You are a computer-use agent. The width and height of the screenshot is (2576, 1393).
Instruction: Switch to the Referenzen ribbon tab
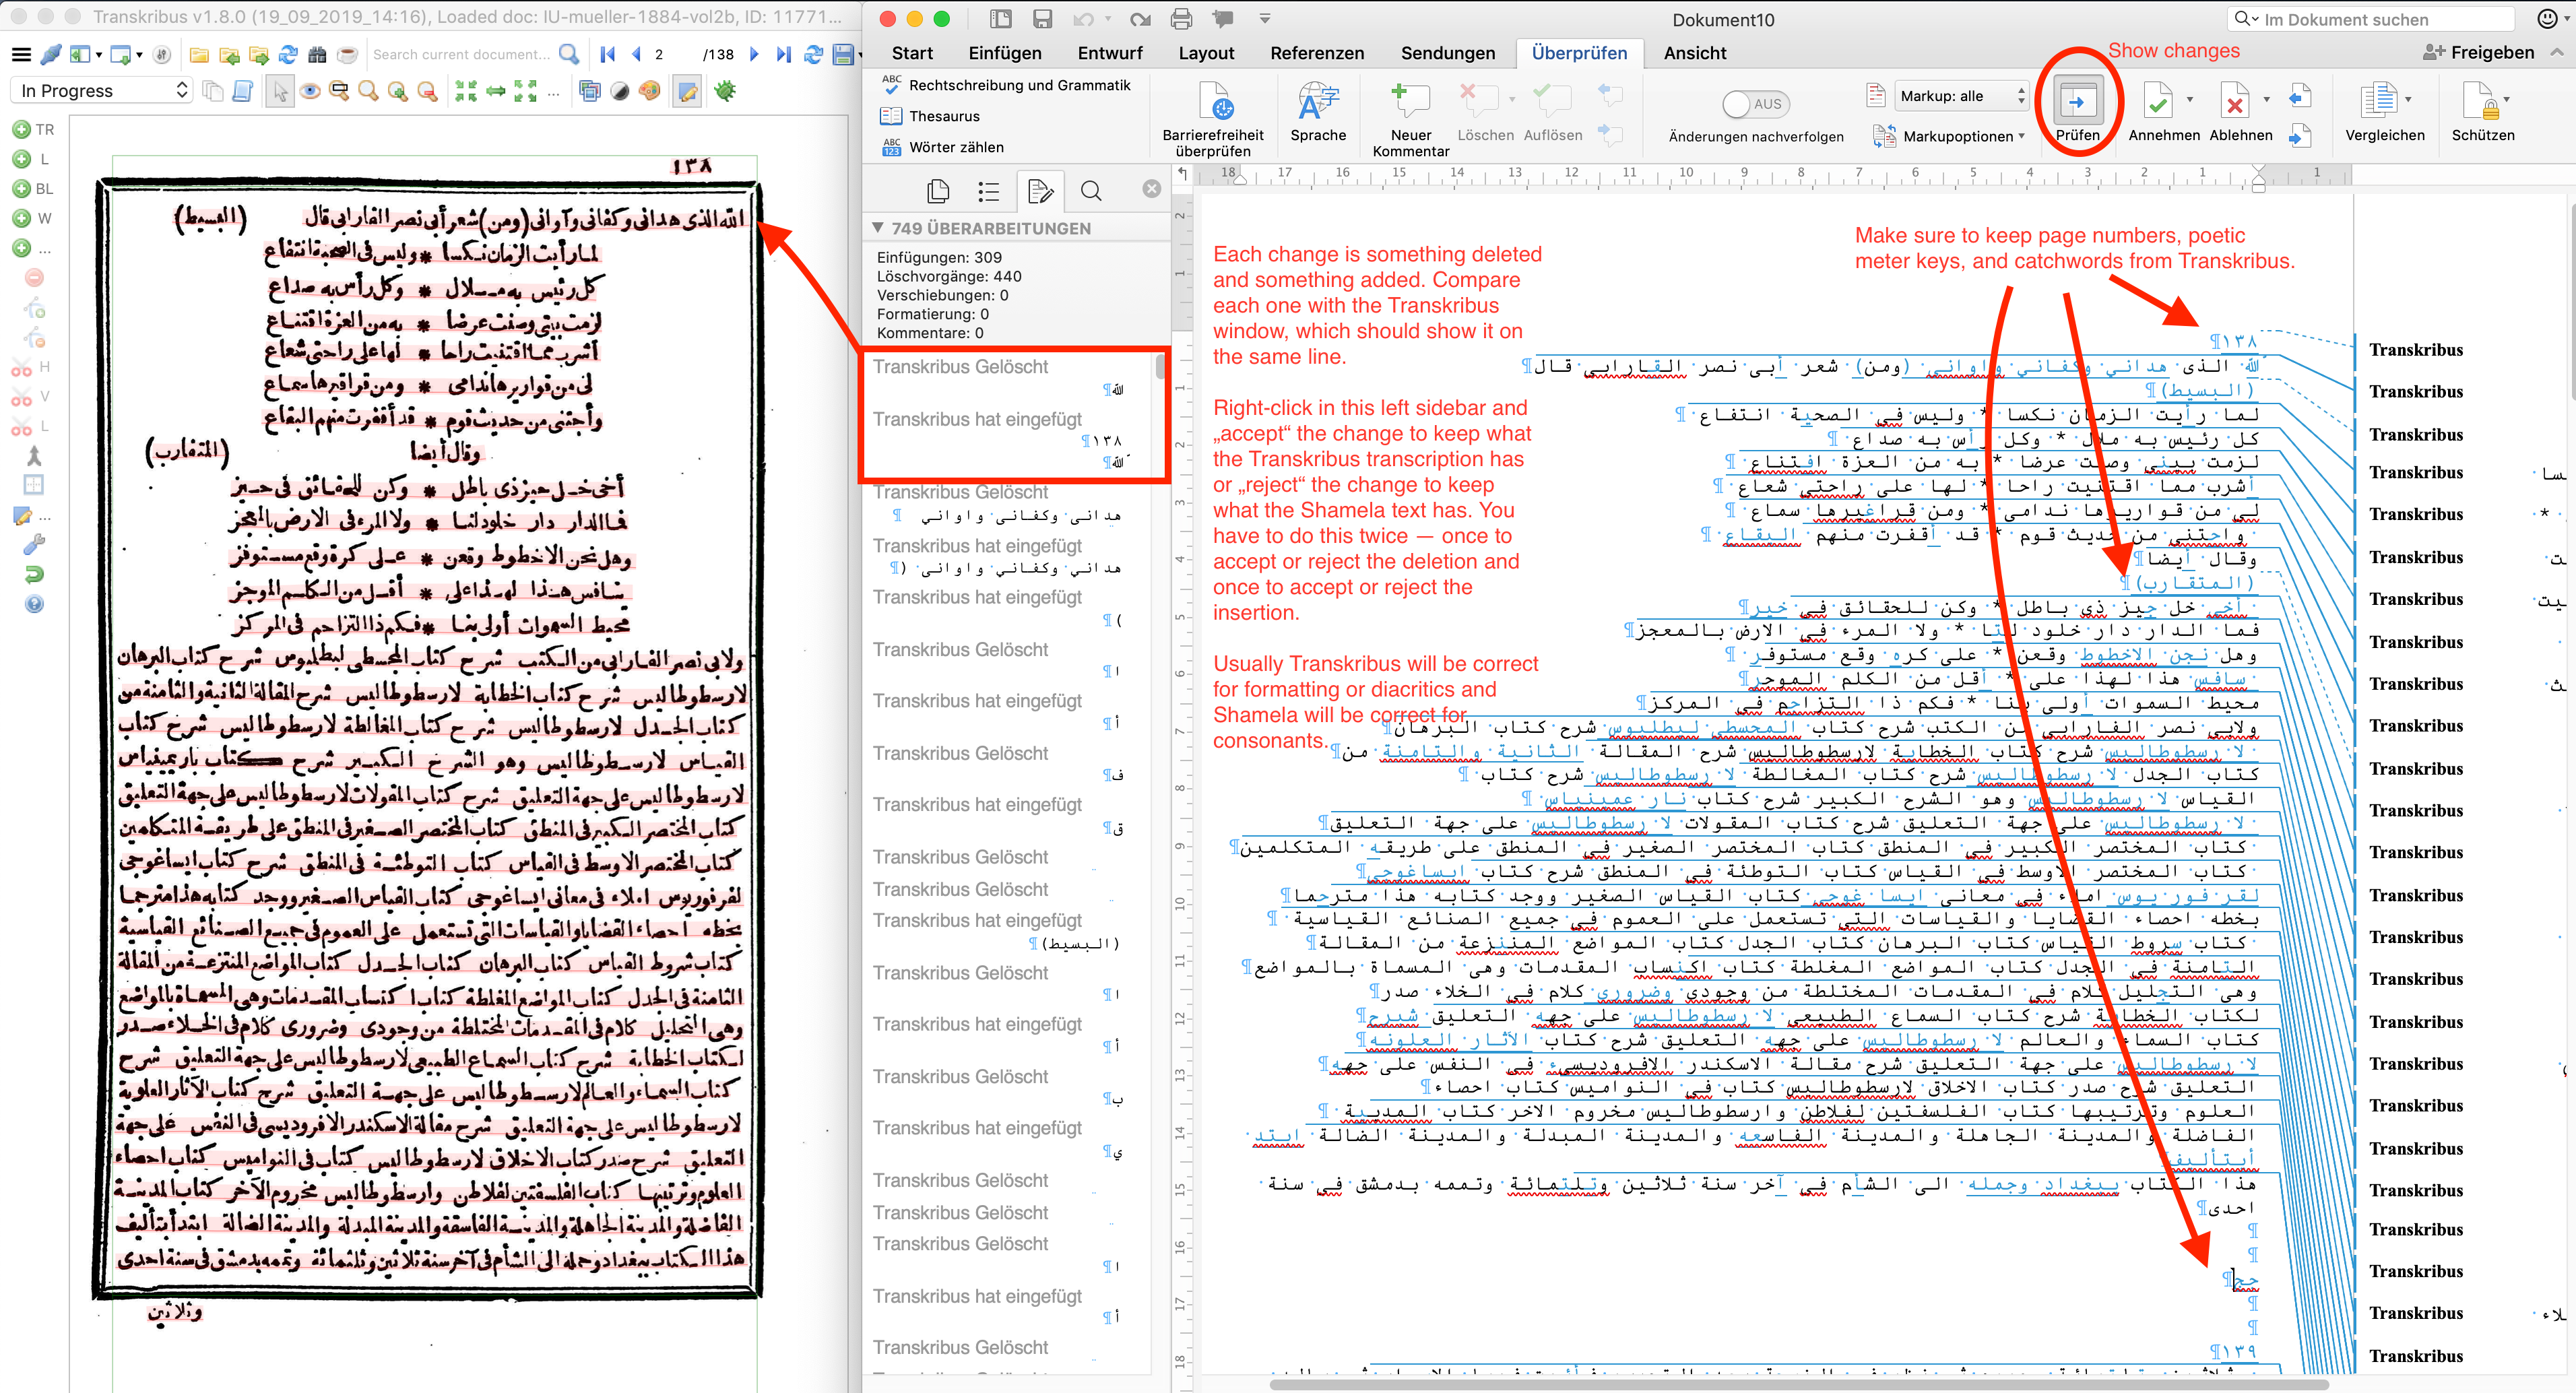(x=1317, y=52)
